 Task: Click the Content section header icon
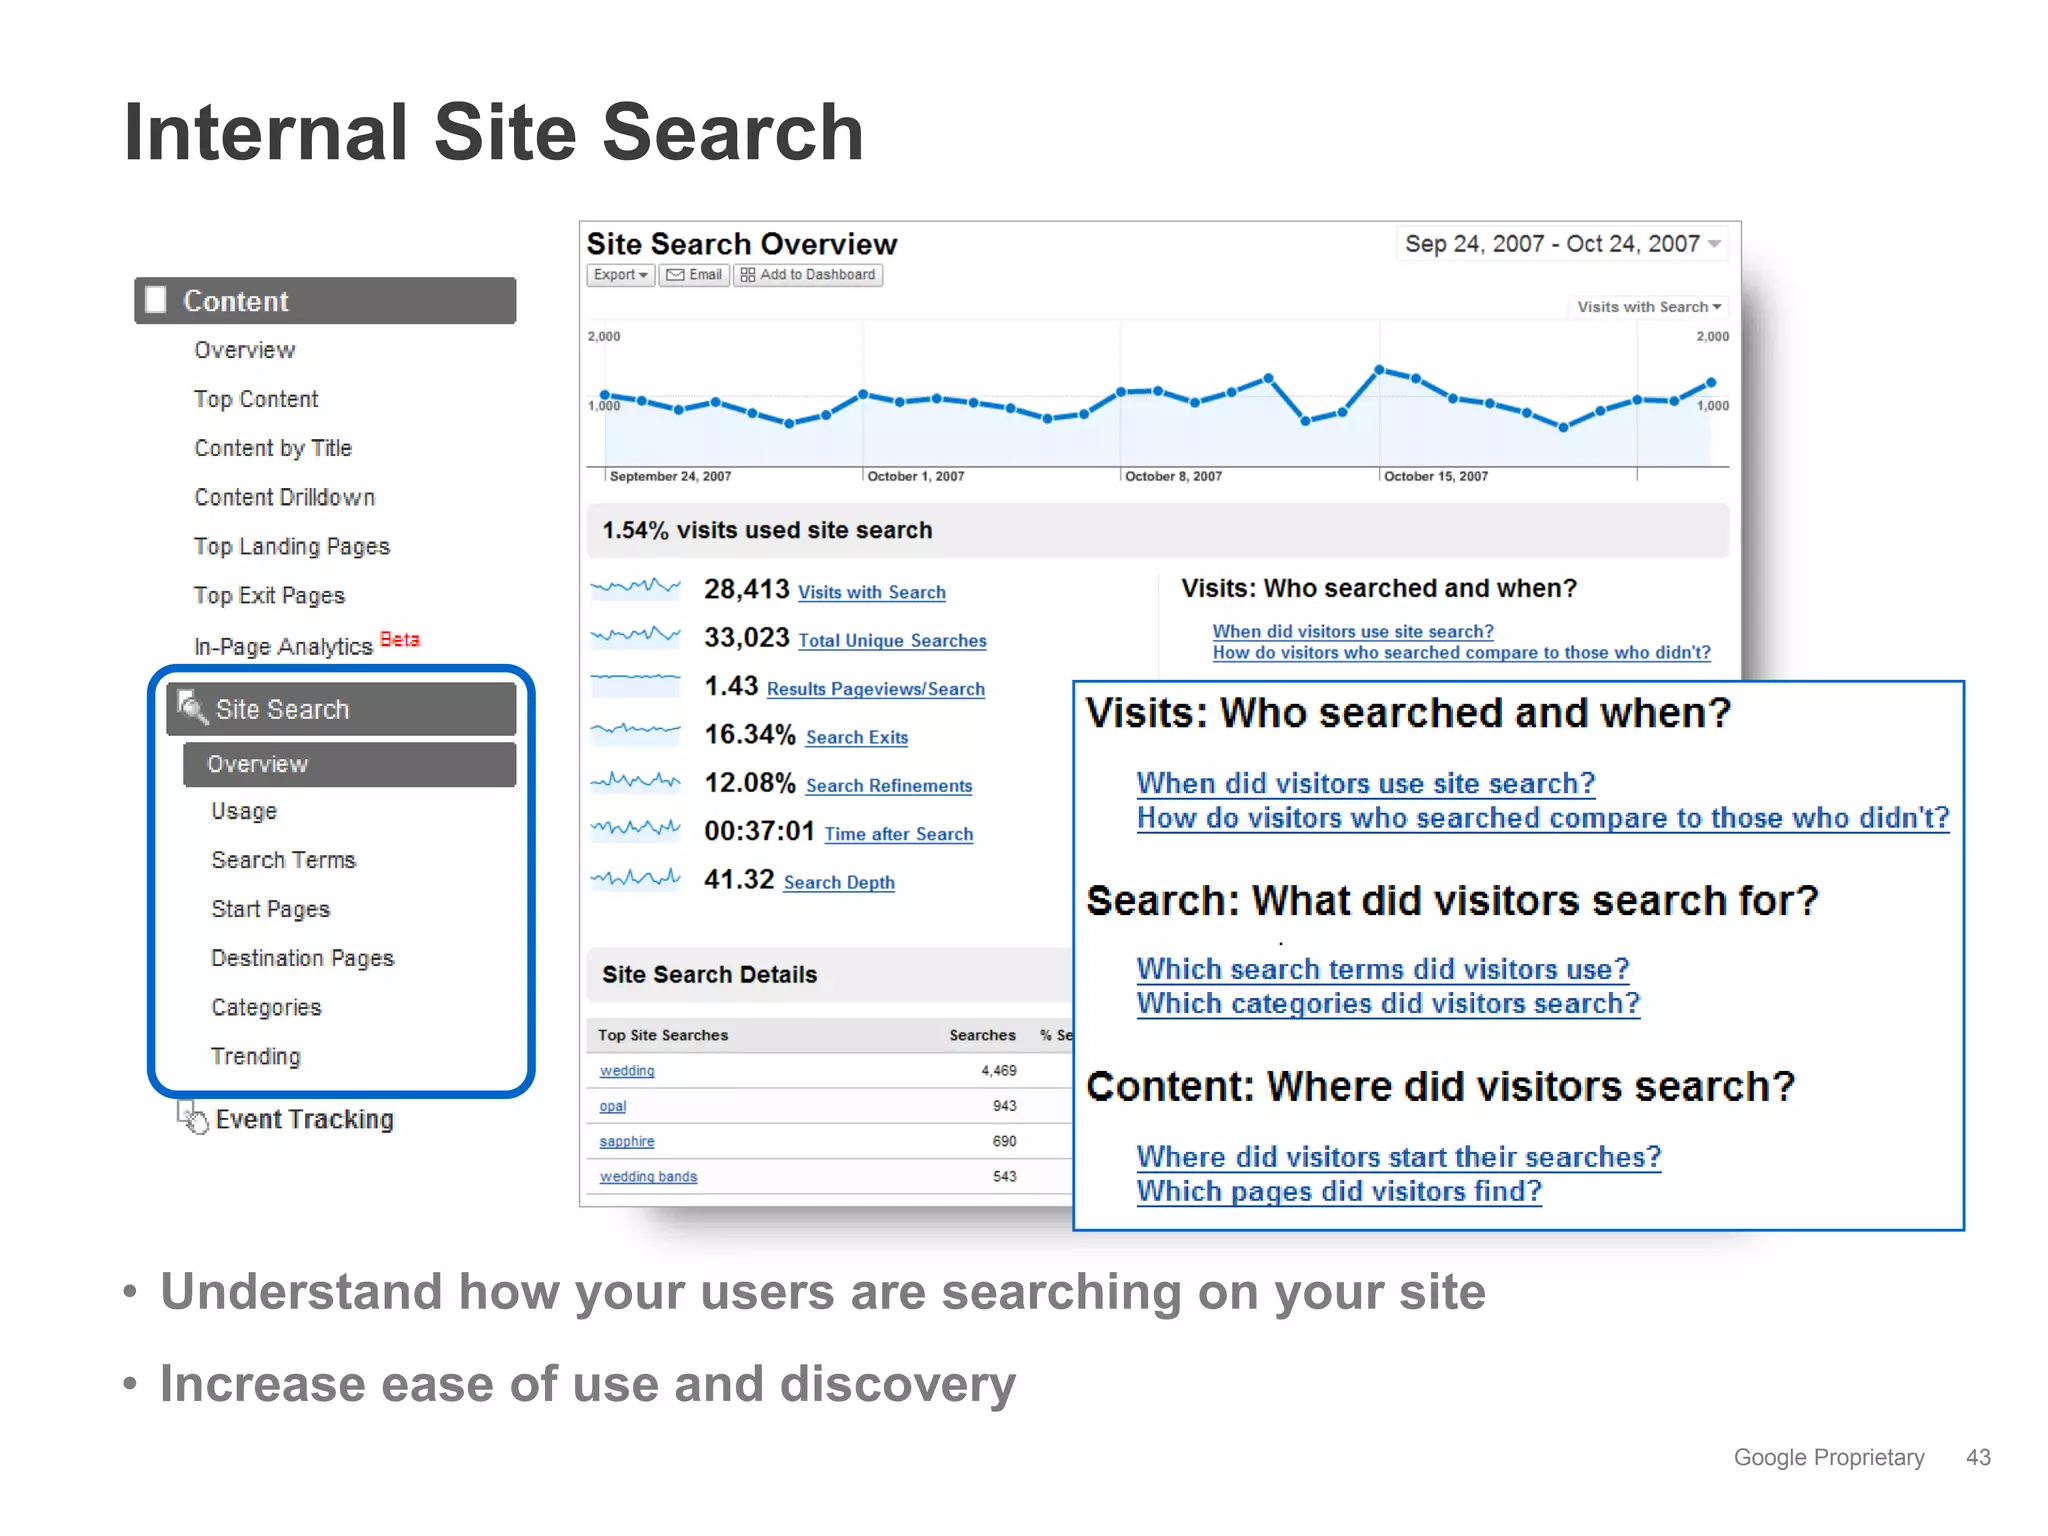point(156,300)
